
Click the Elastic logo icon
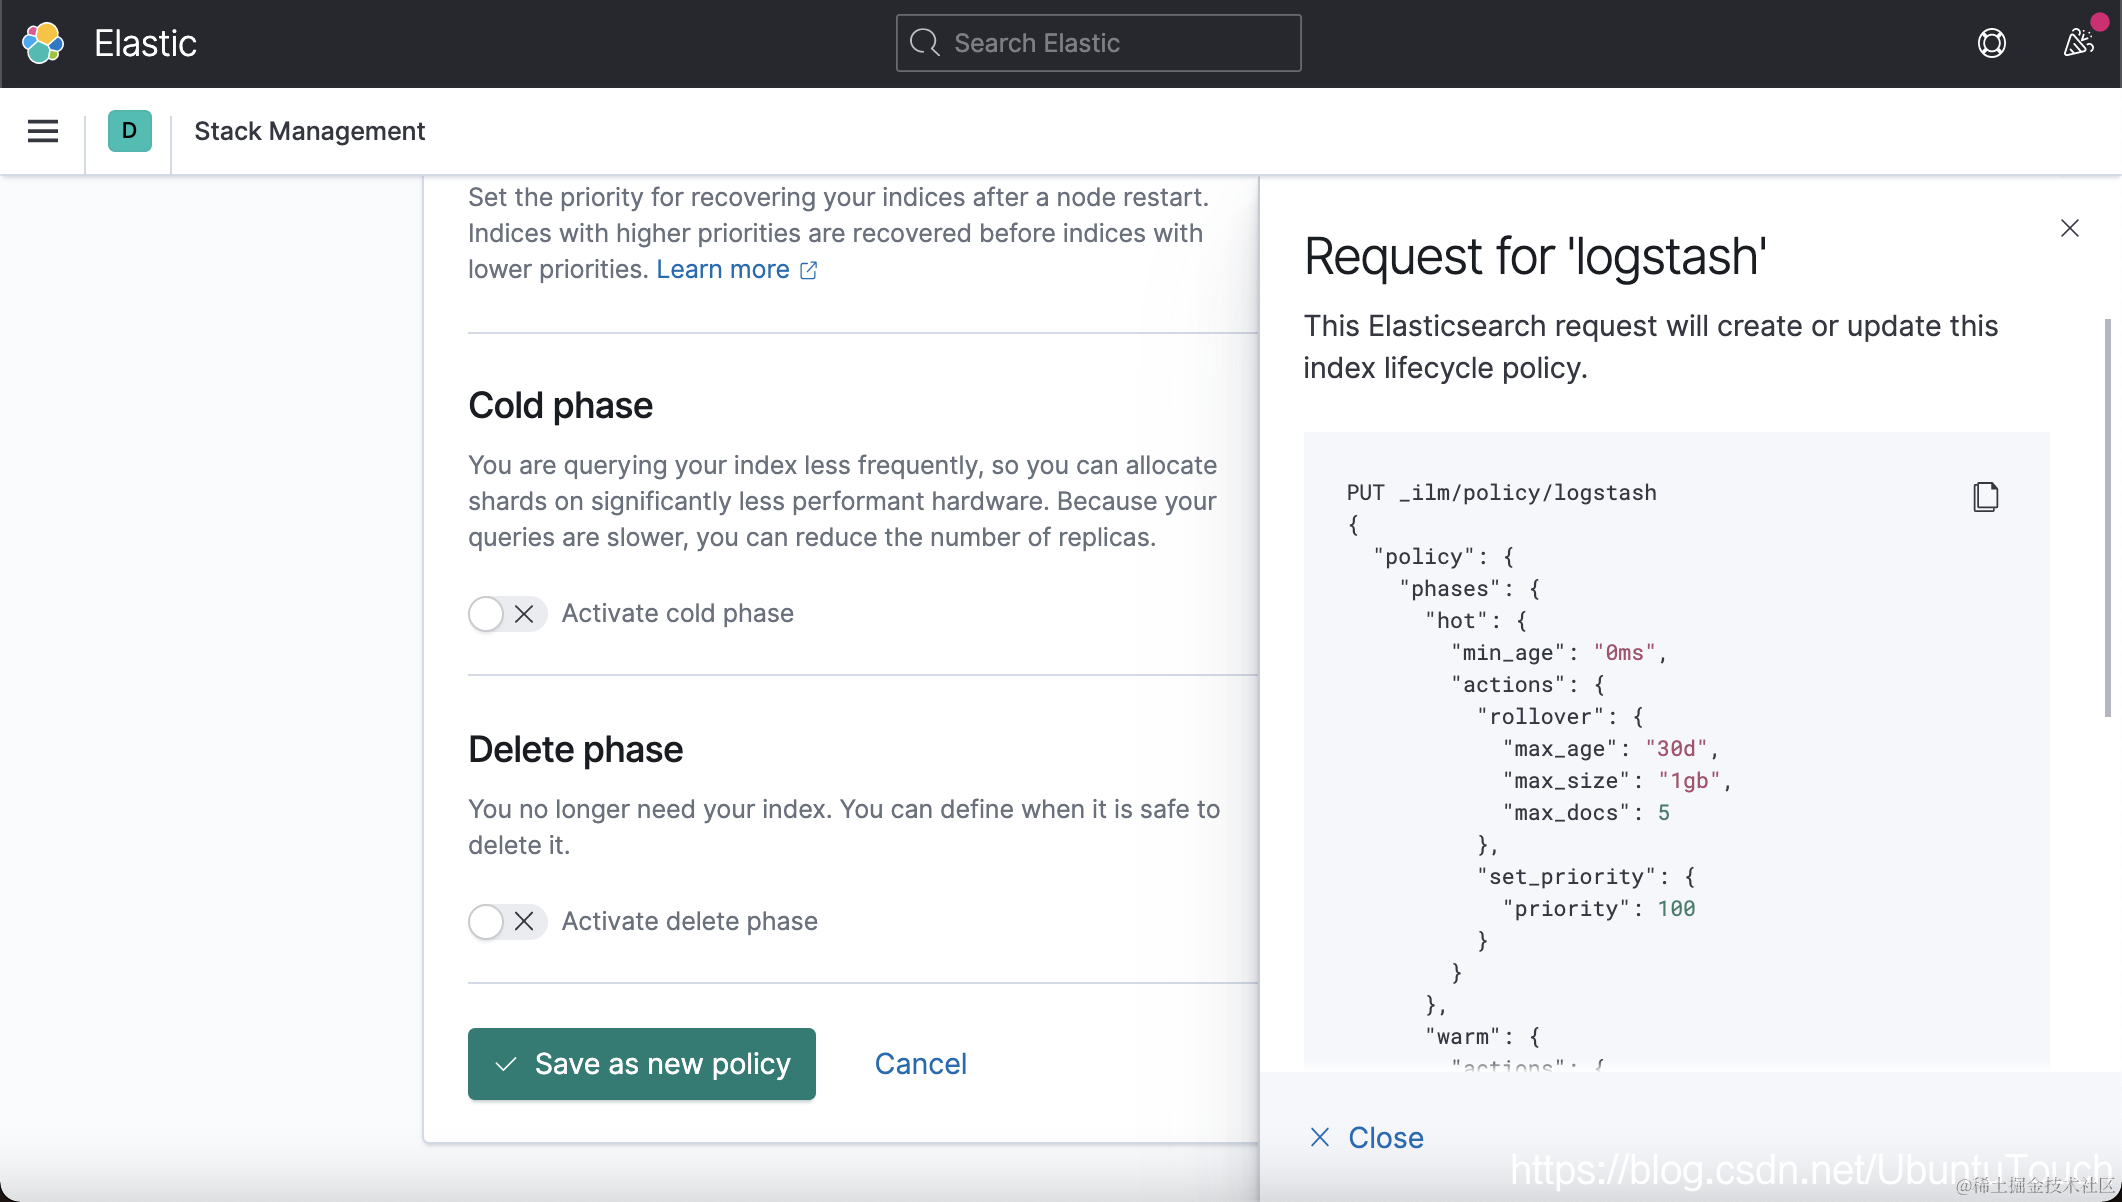coord(43,43)
